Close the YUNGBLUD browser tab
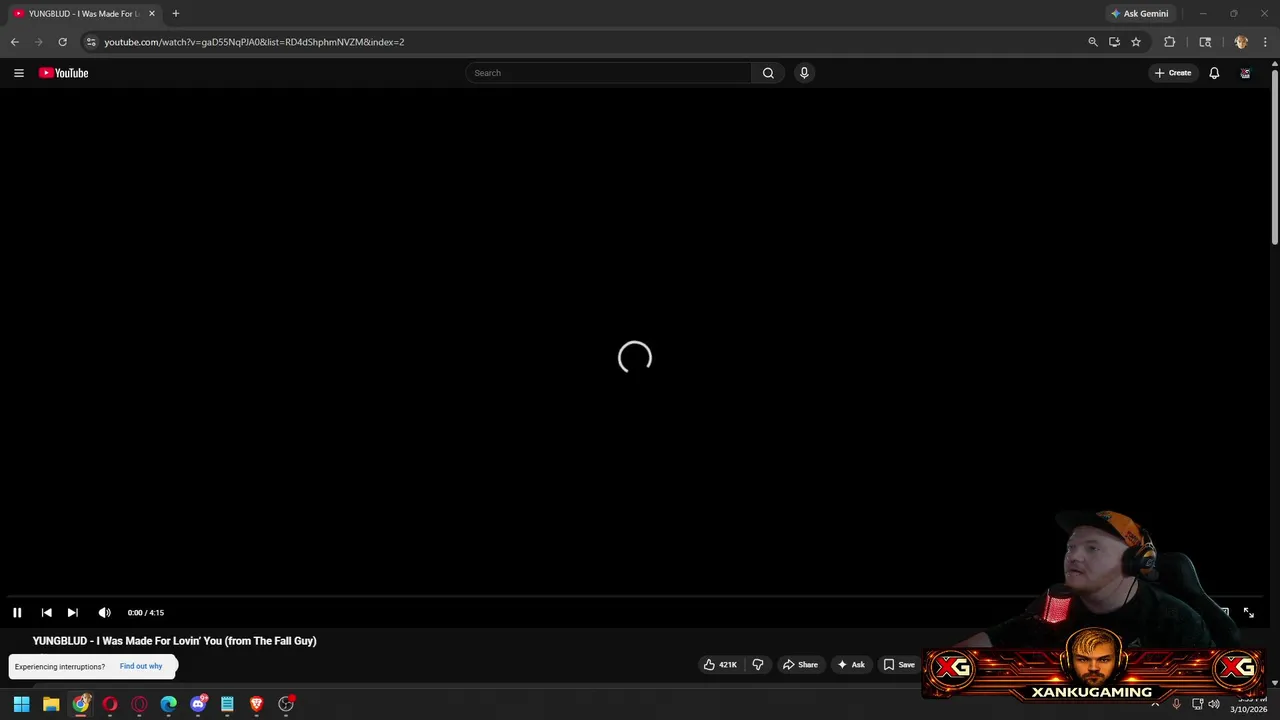 click(x=152, y=14)
